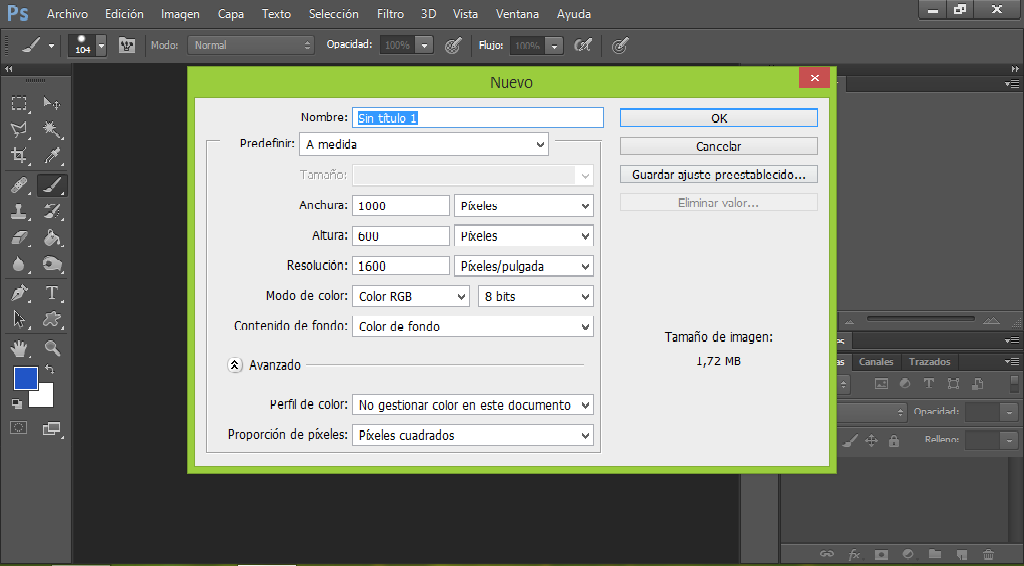Select the Eraser tool
This screenshot has width=1024, height=566.
(19, 238)
